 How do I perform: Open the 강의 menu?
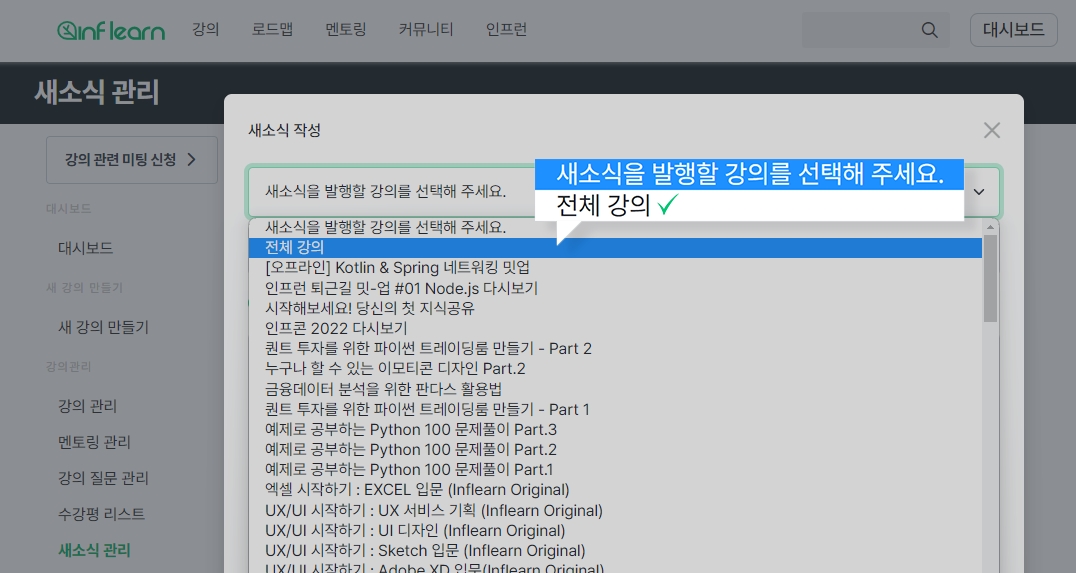point(205,30)
